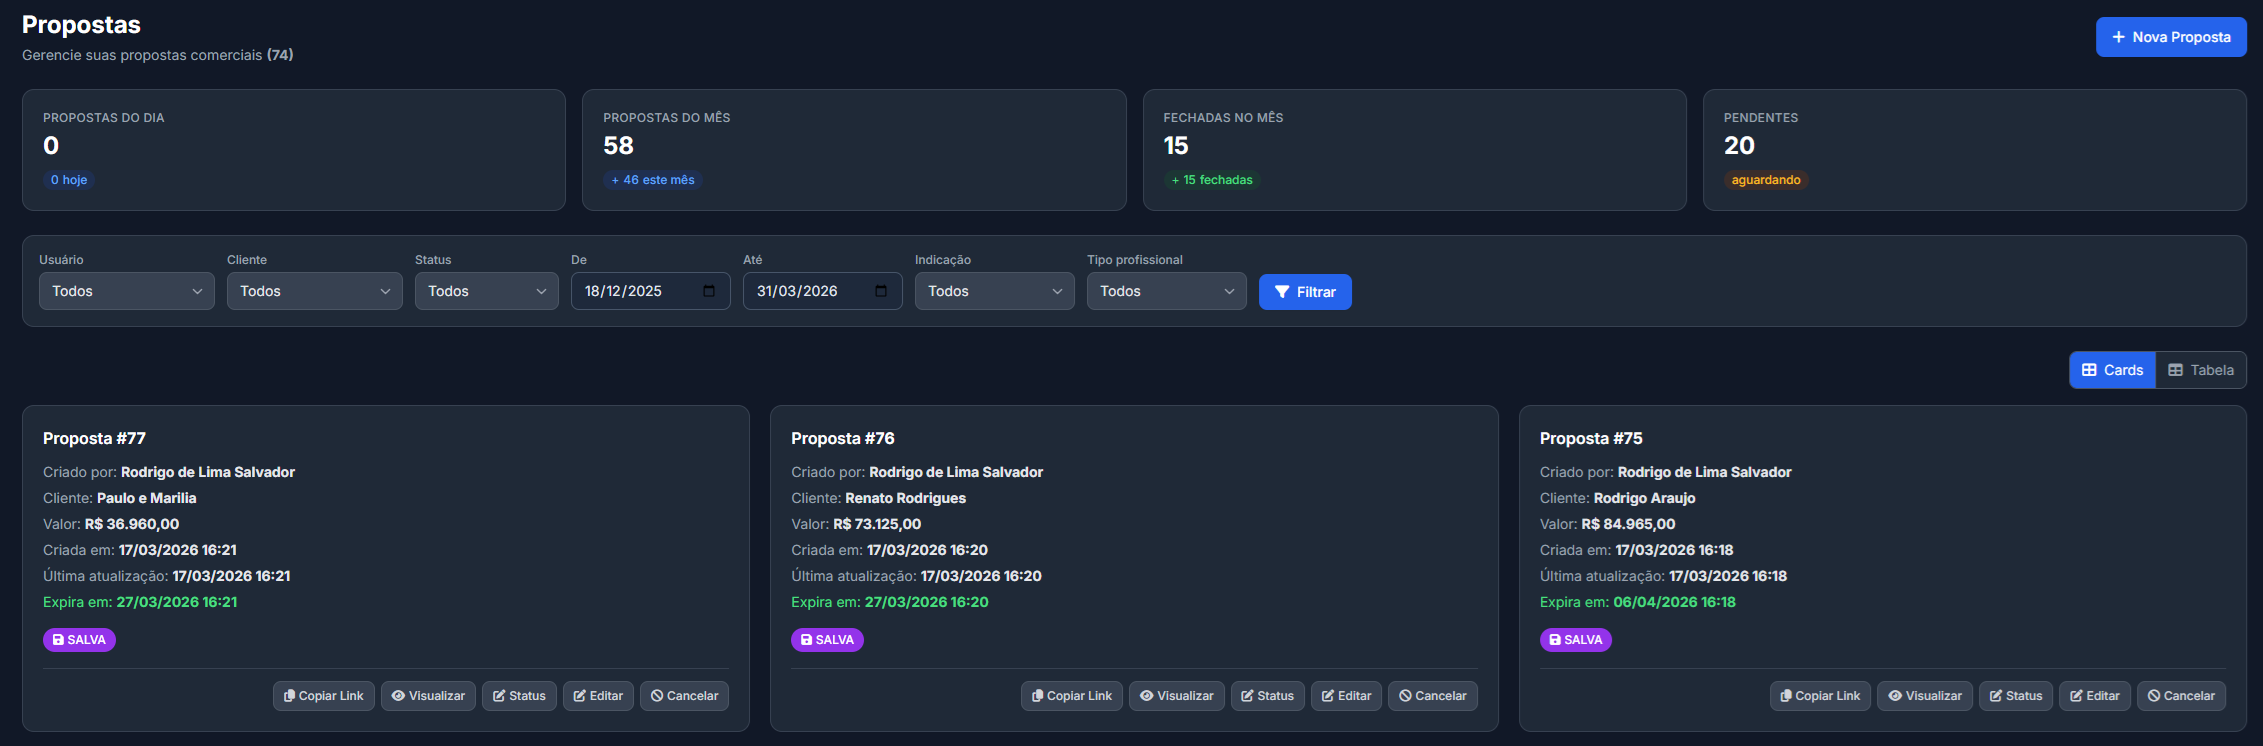Open the Usuário dropdown
This screenshot has width=2263, height=746.
click(x=127, y=291)
